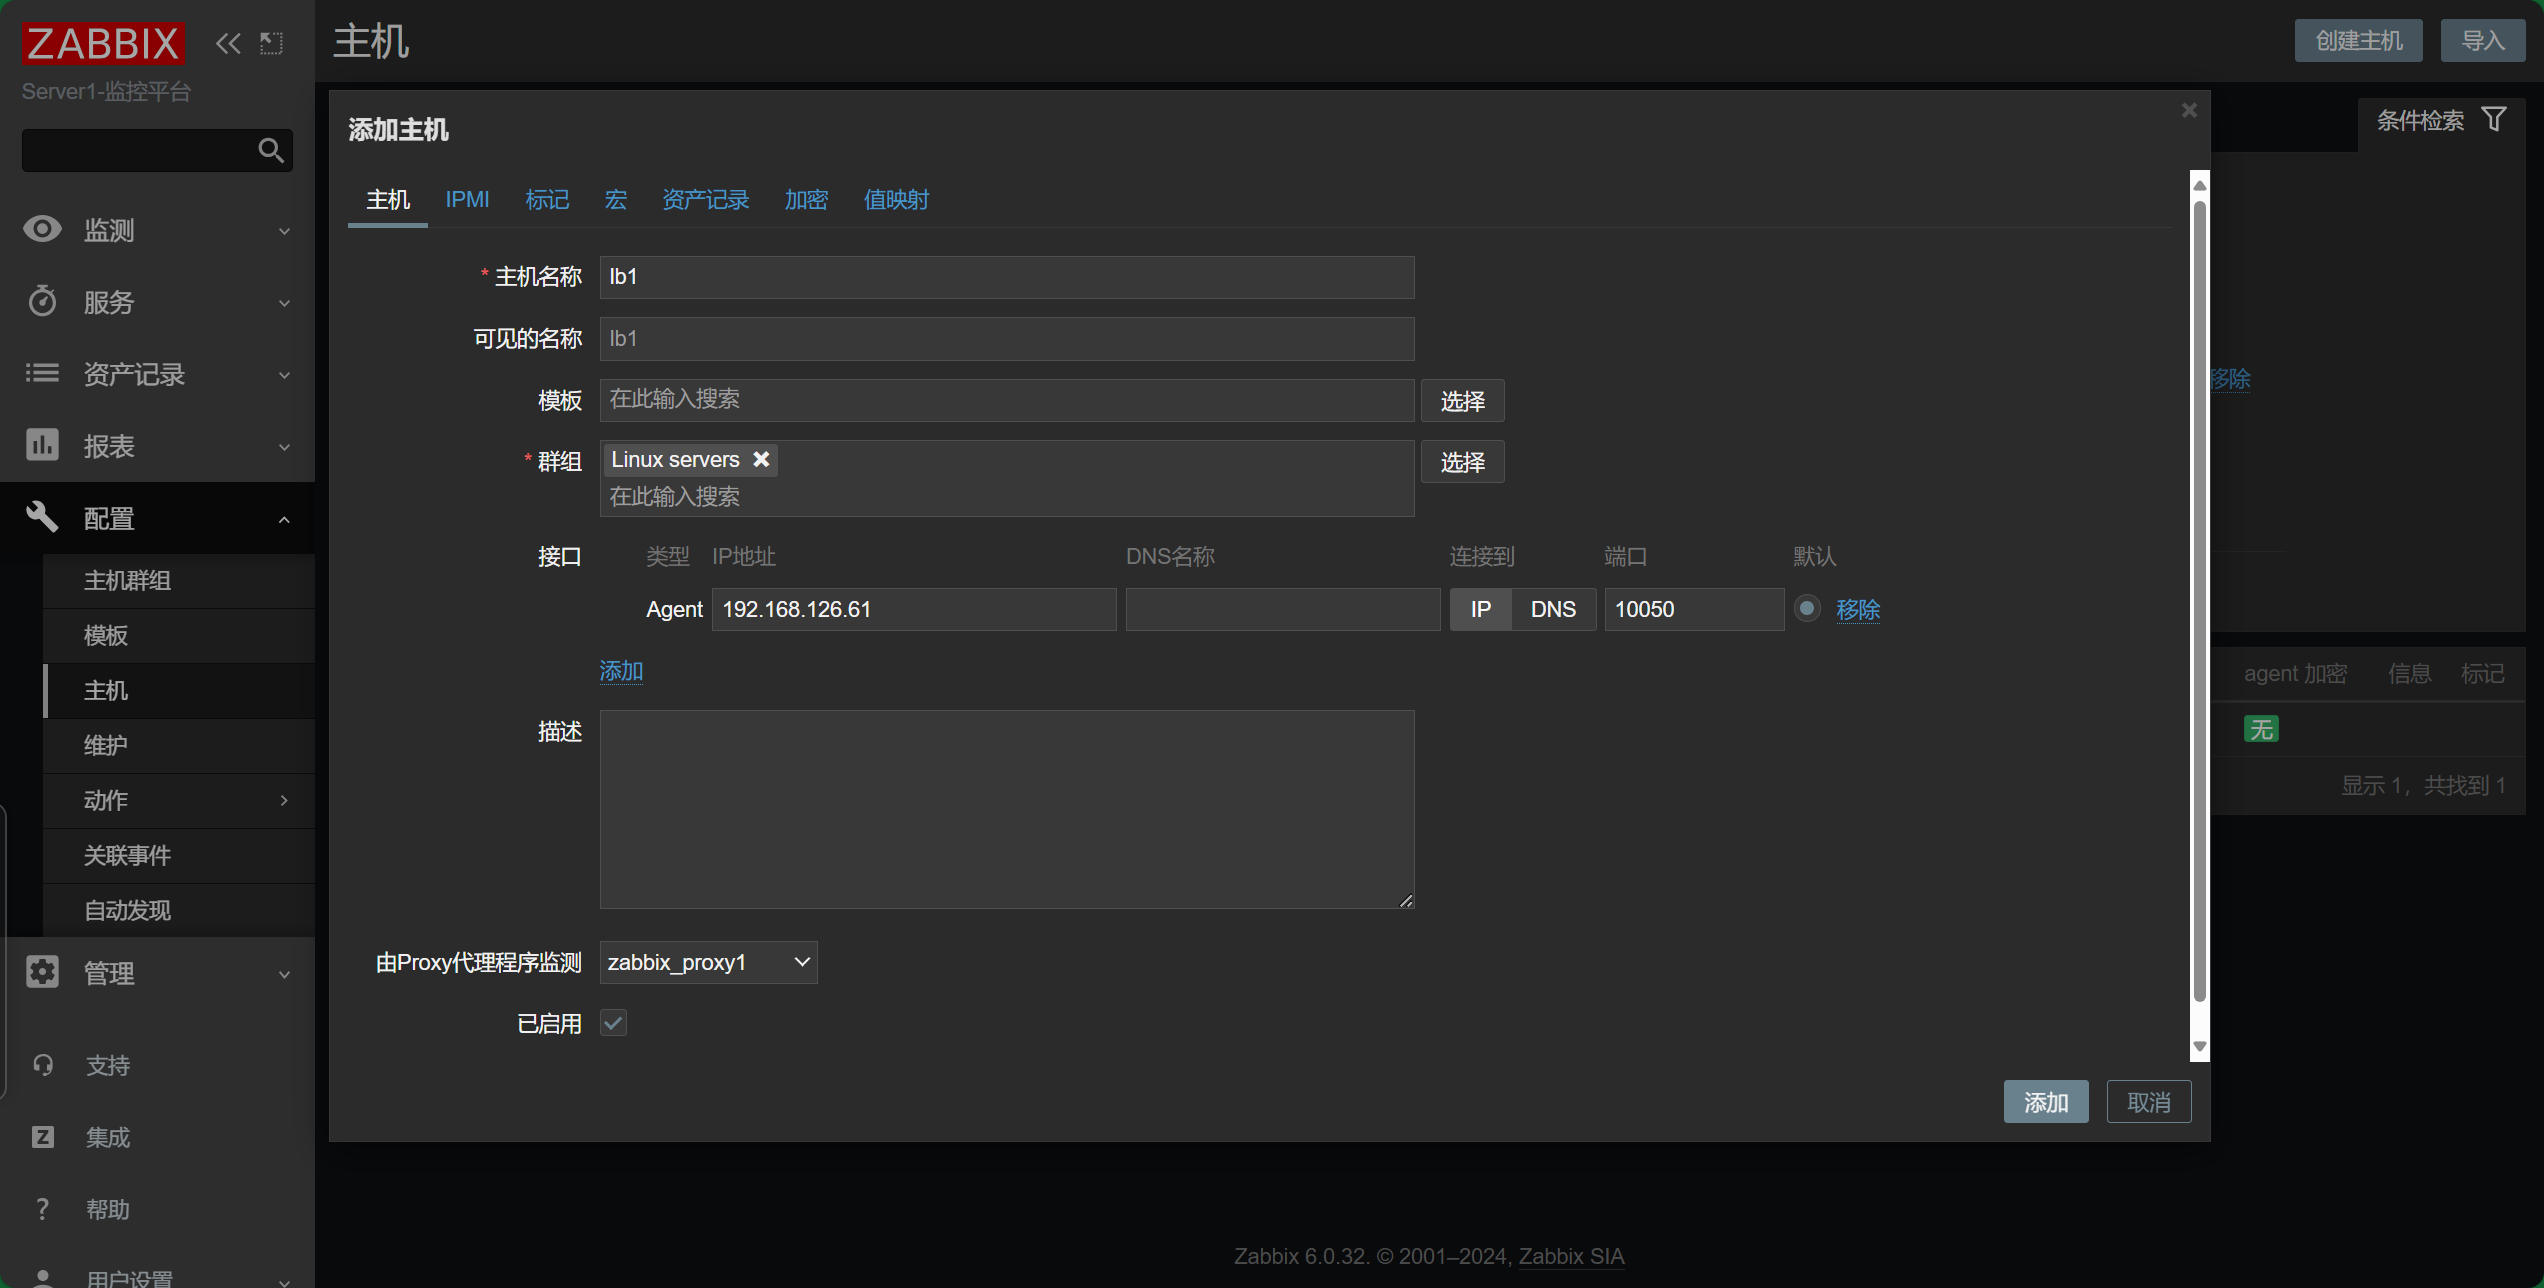
Task: Click 选择 next to the 模板 field
Action: pos(1463,401)
